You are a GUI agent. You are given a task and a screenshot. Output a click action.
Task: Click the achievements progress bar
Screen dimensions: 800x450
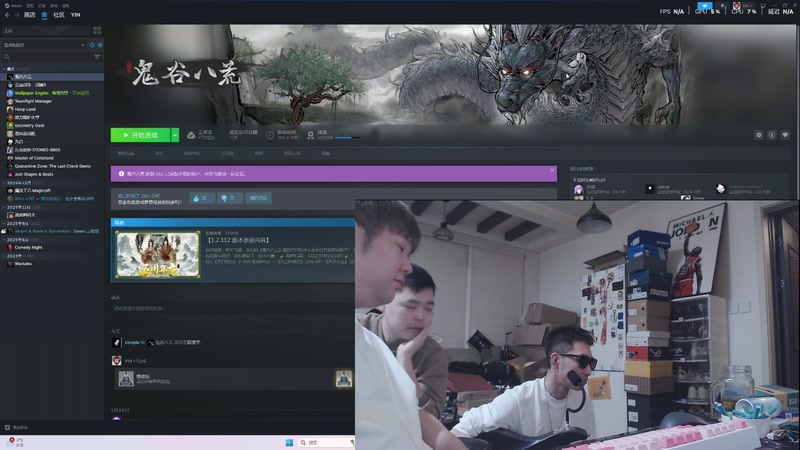[347, 138]
